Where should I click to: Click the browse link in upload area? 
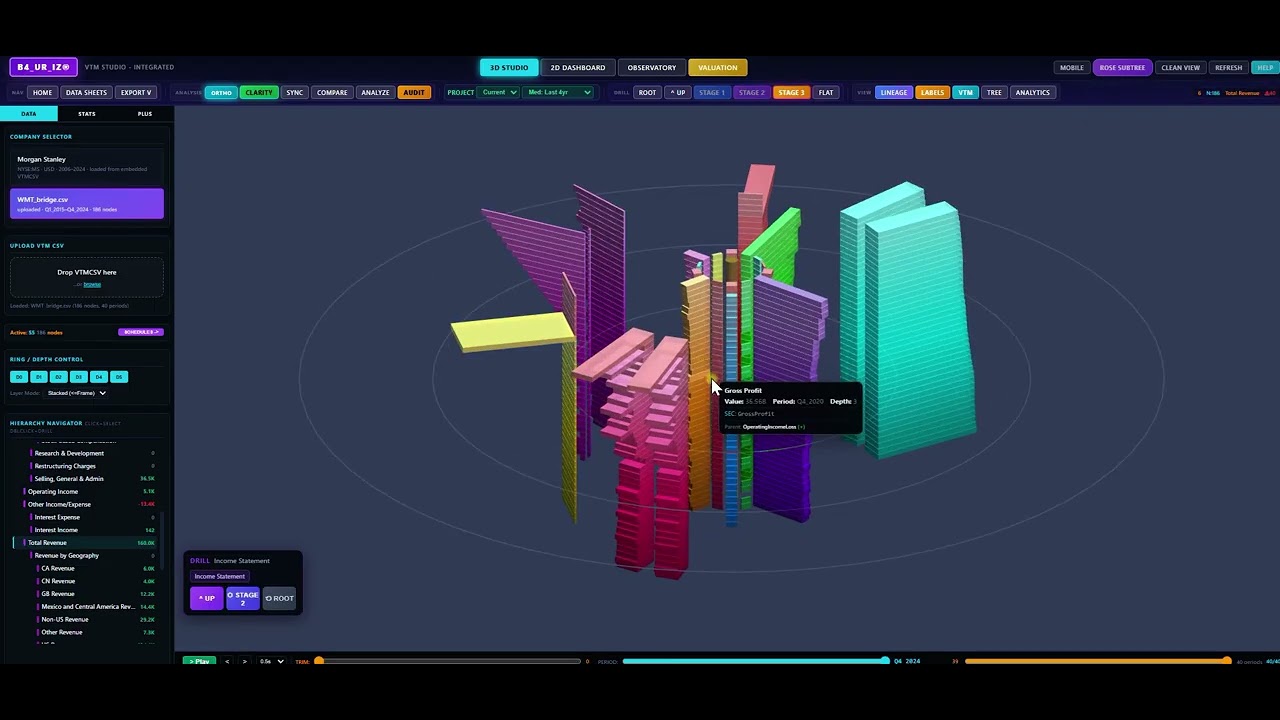pyautogui.click(x=92, y=284)
